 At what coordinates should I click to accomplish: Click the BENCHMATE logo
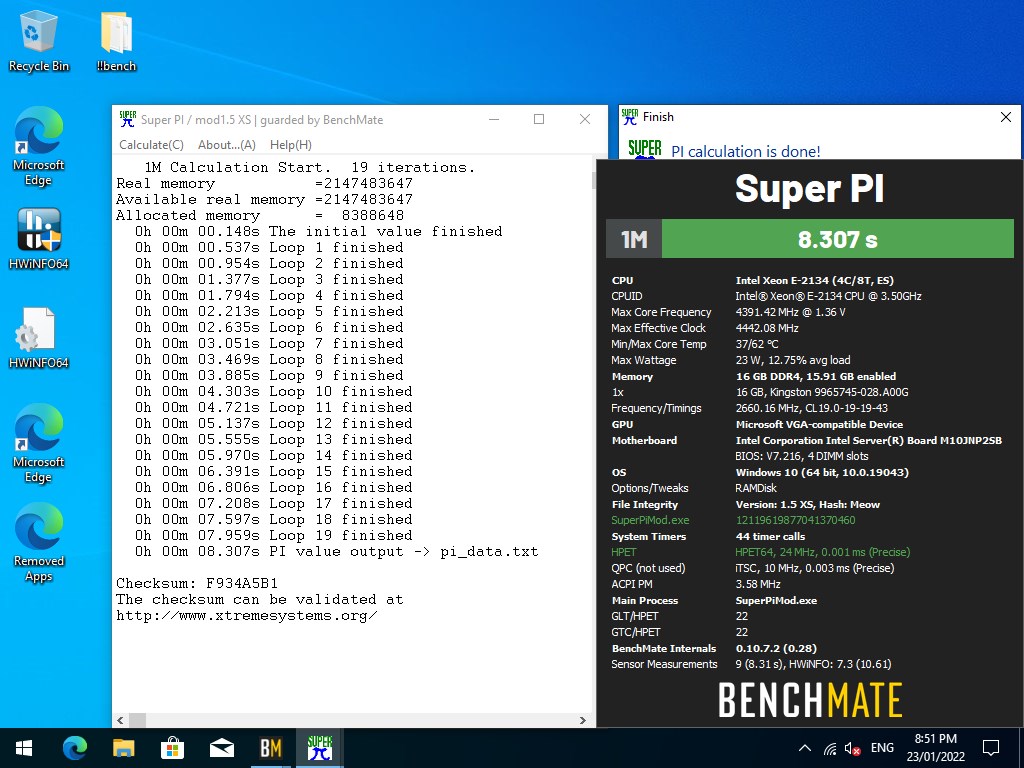(x=810, y=700)
